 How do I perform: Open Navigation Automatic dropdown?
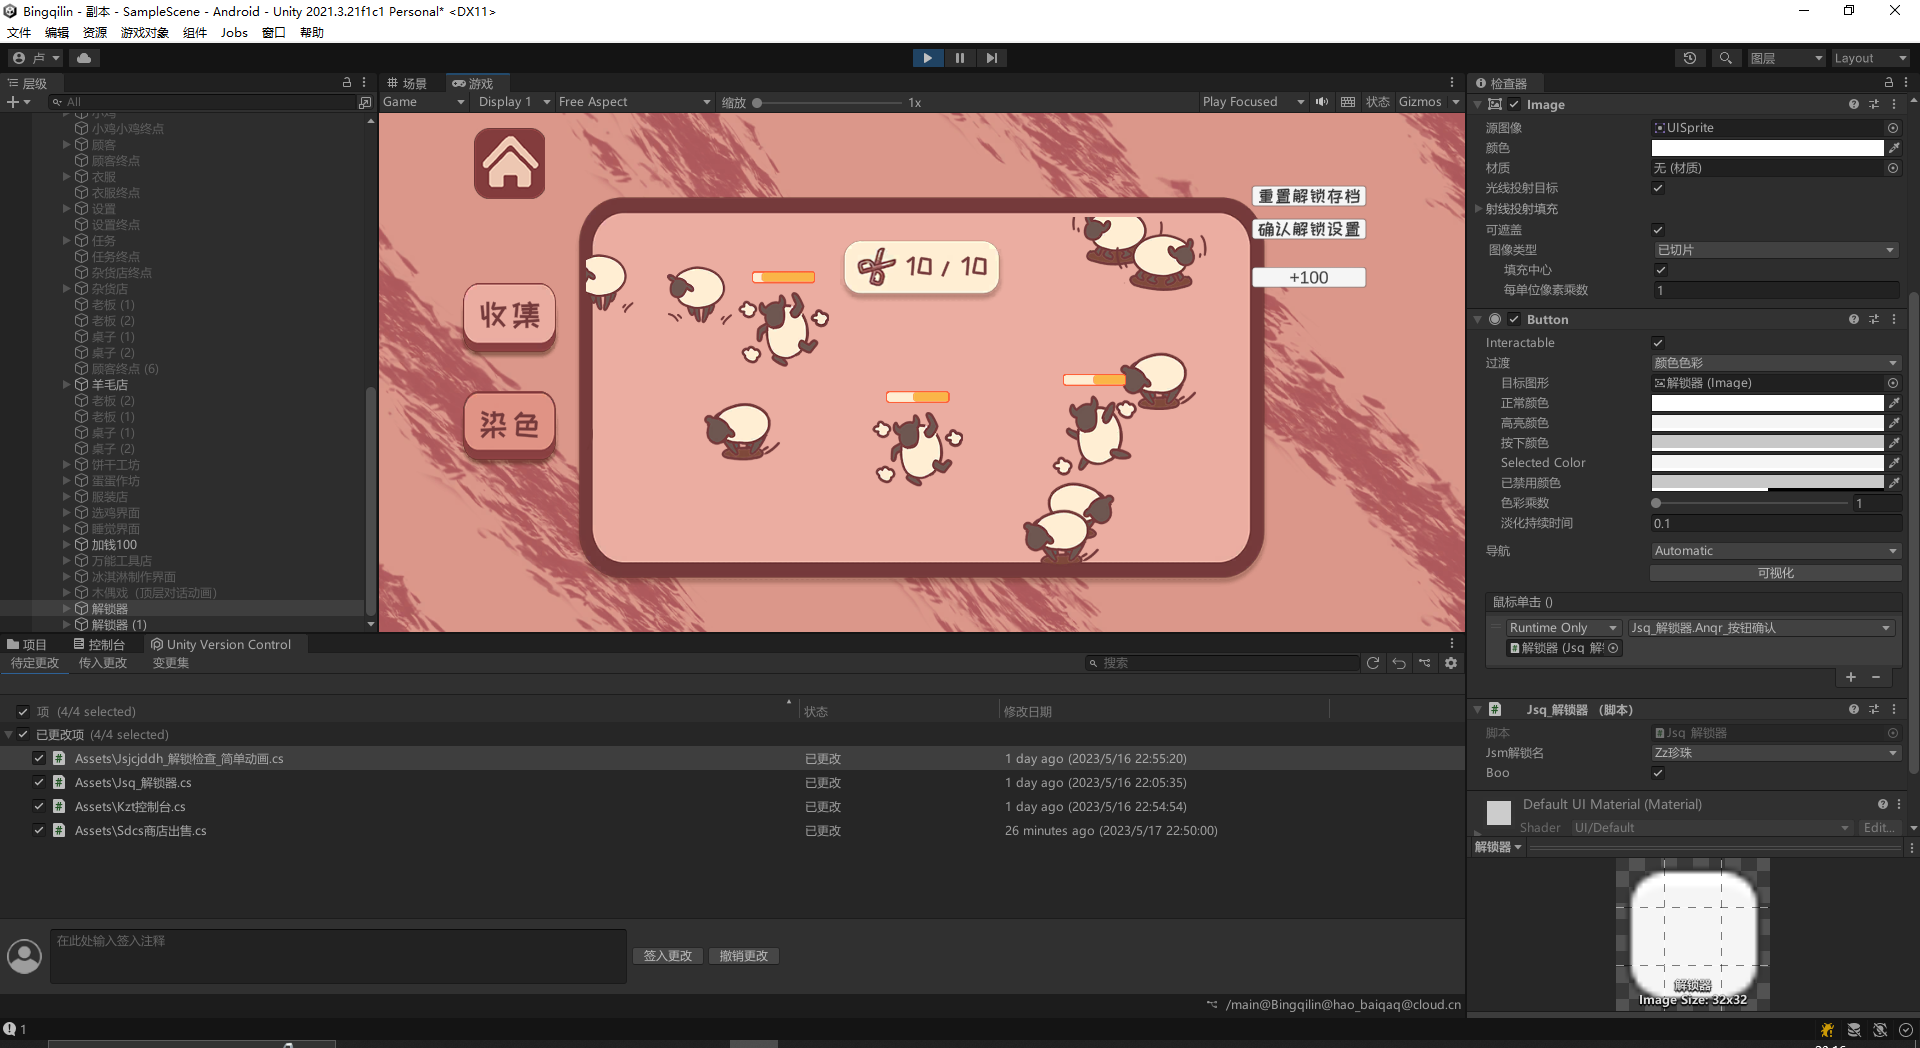(x=1775, y=551)
